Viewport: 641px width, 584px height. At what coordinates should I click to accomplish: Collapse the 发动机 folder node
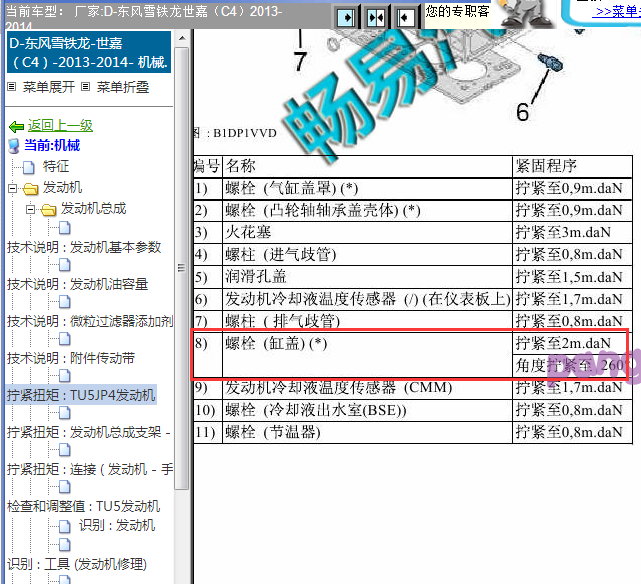pyautogui.click(x=12, y=188)
